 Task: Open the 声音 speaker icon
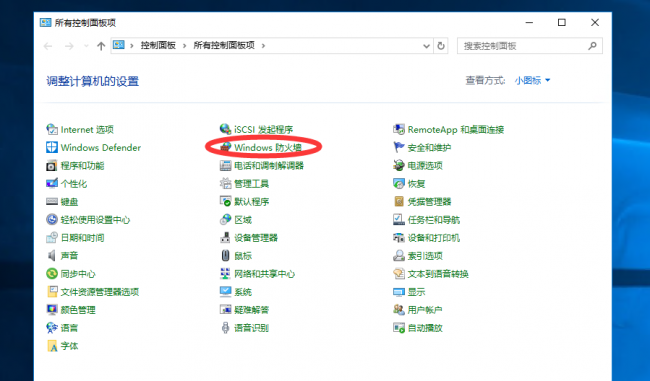pyautogui.click(x=52, y=255)
